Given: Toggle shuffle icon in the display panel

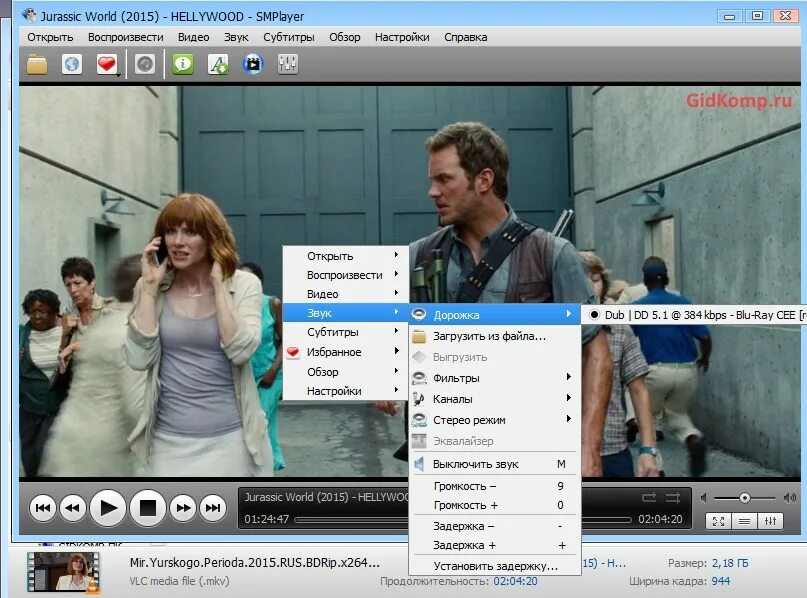Looking at the screenshot, I should pos(673,498).
